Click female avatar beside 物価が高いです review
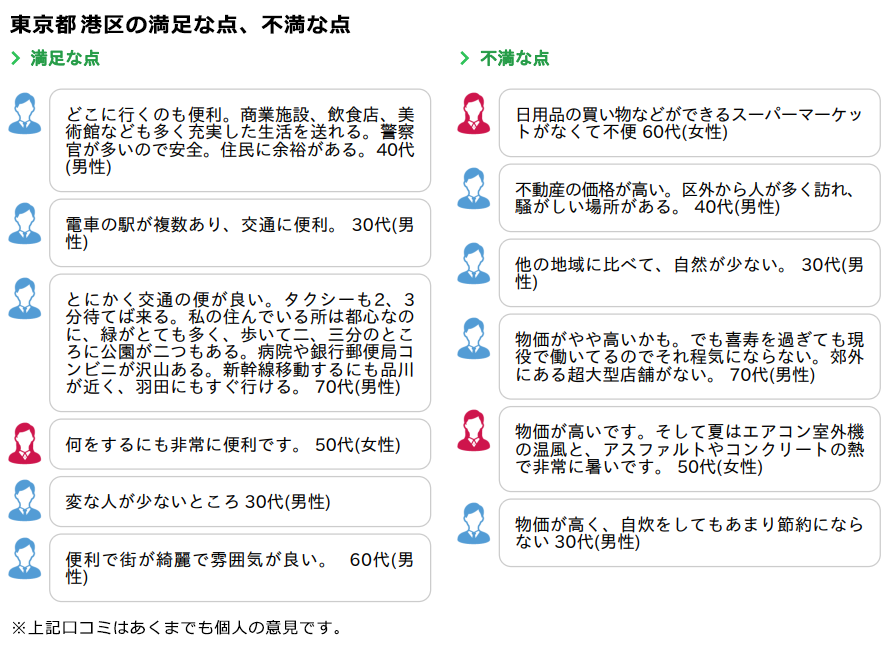The image size is (890, 656). (473, 431)
